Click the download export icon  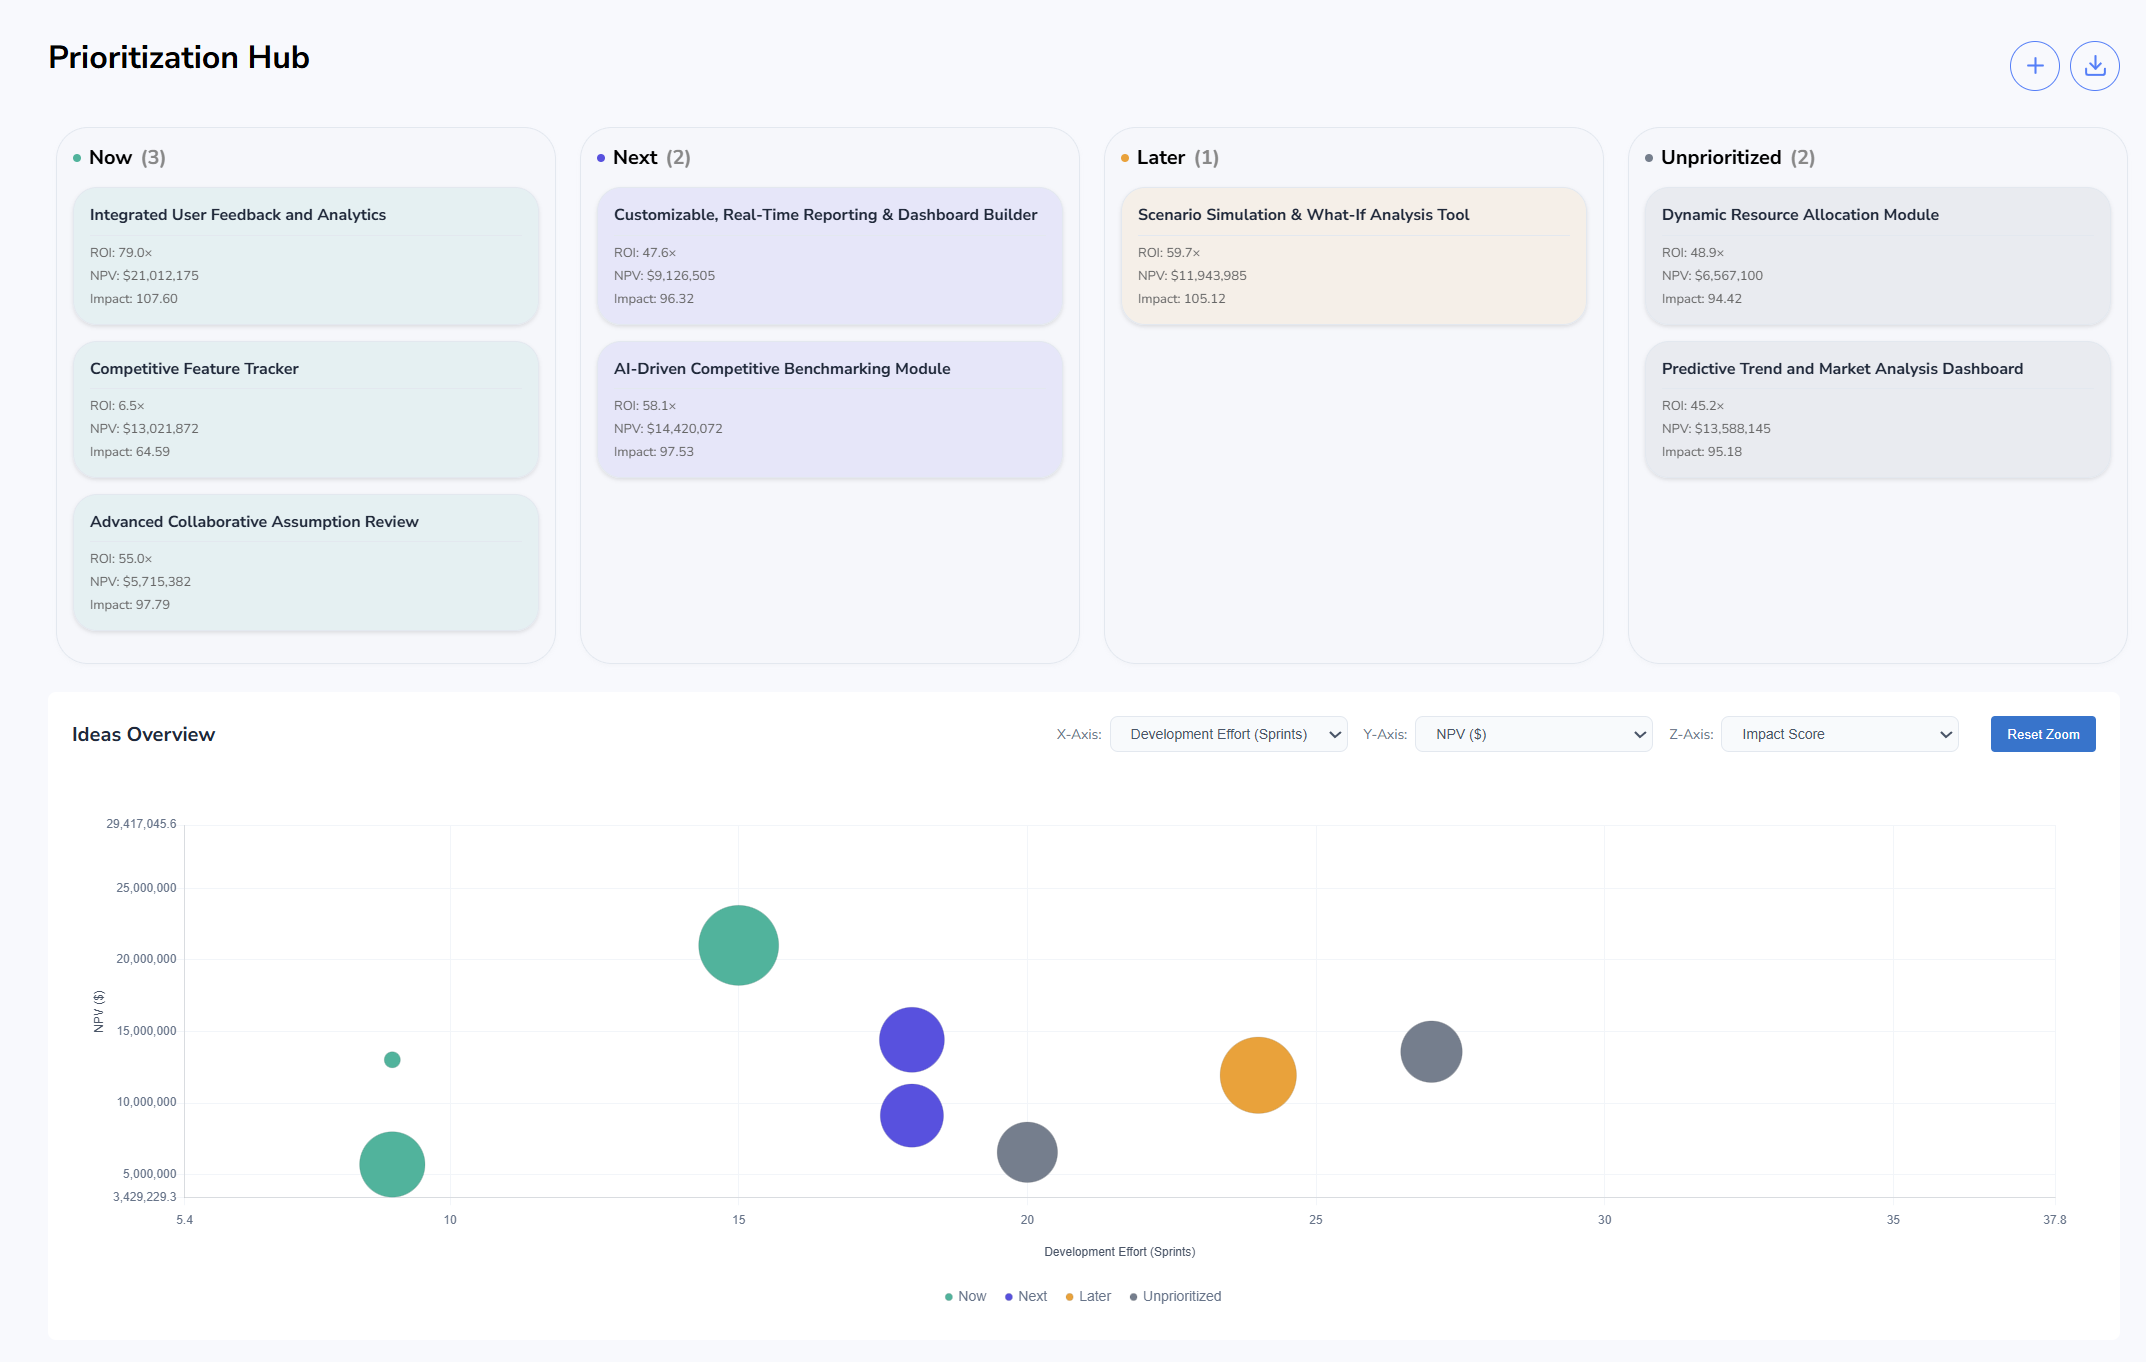(2094, 66)
